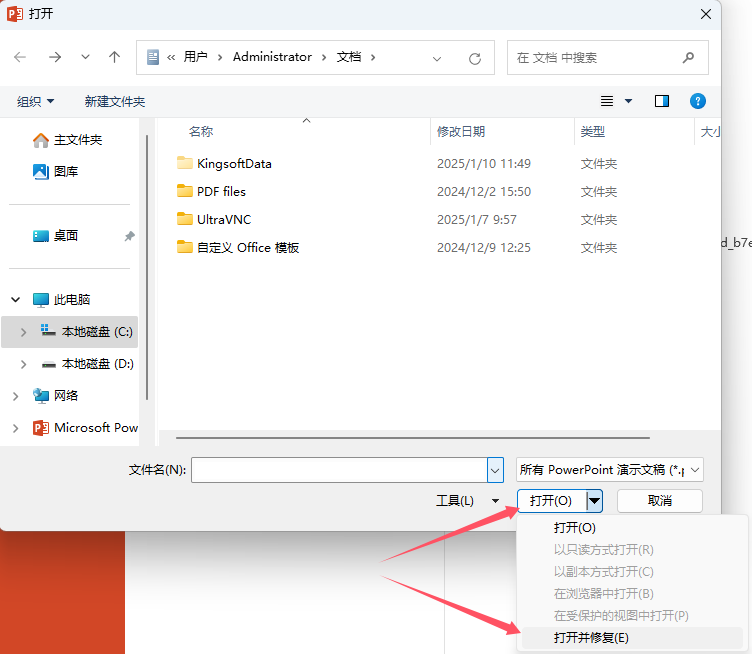752x655 pixels.
Task: Collapse the This PC (此电脑) node
Action: point(16,300)
